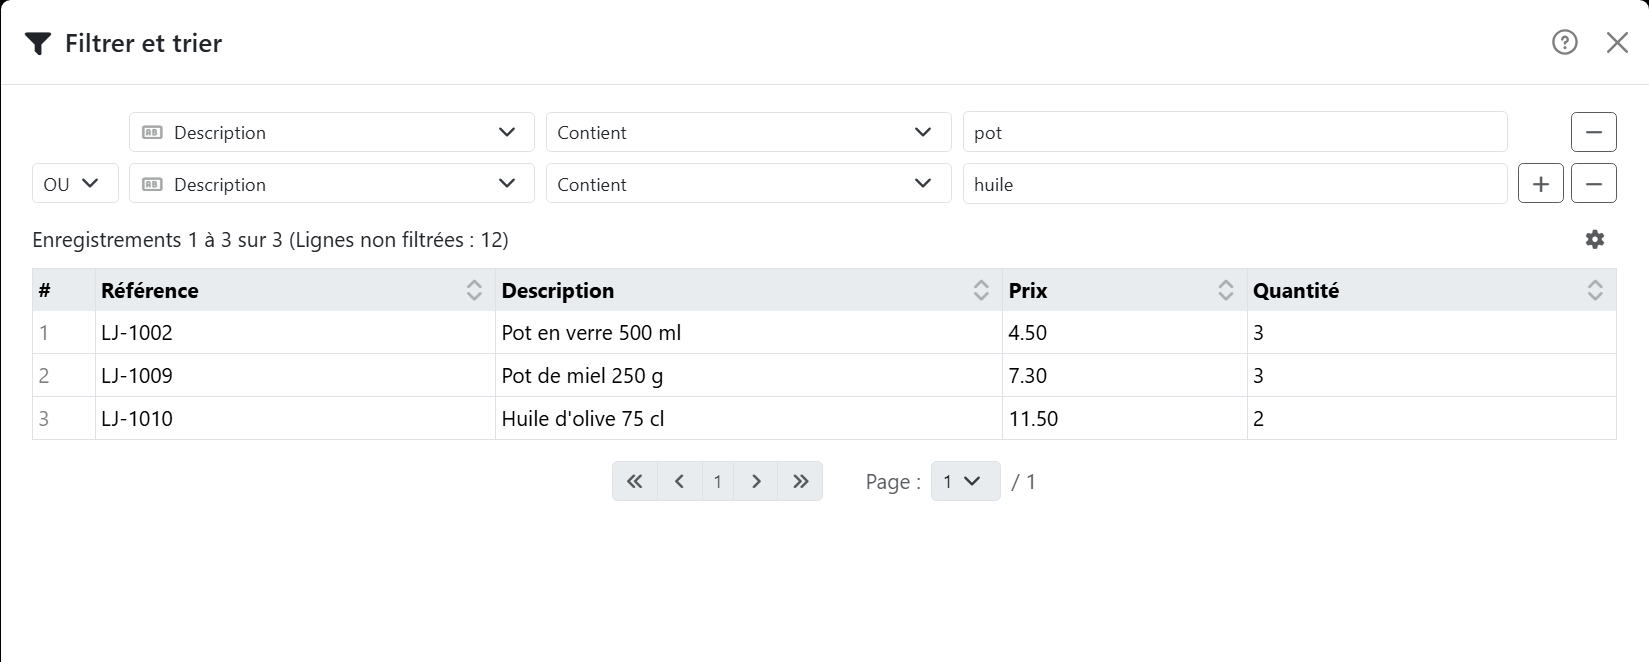Screen dimensions: 1649x662
Task: Click the Référence column header text
Action: (x=150, y=291)
